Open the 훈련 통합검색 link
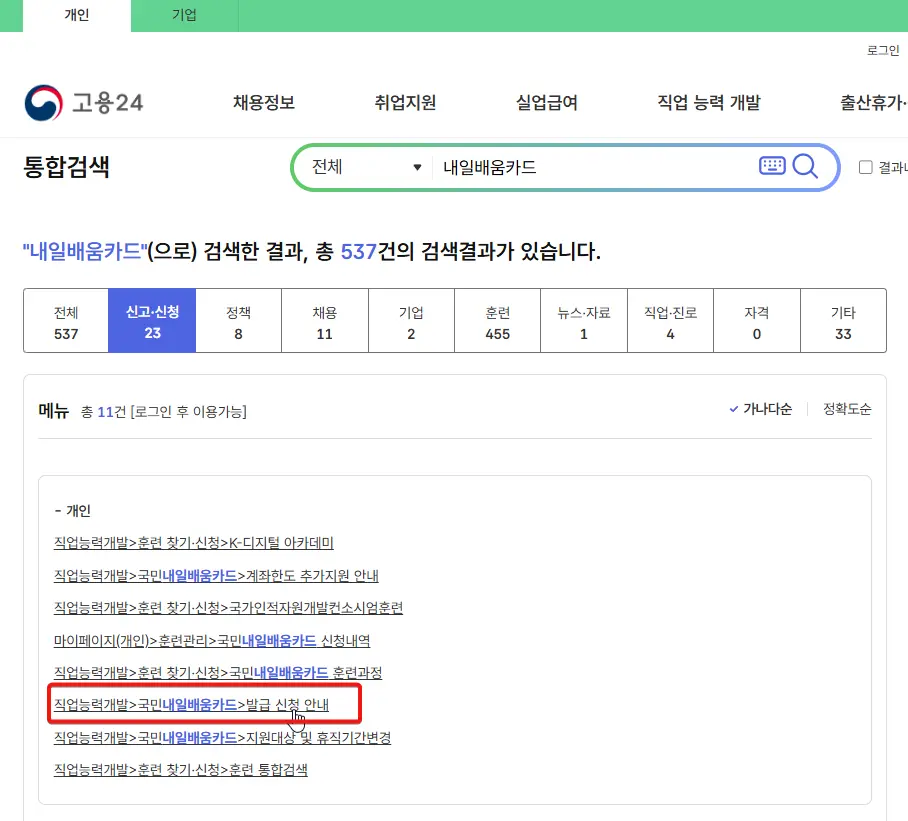Viewport: 908px width, 821px height. coord(181,769)
